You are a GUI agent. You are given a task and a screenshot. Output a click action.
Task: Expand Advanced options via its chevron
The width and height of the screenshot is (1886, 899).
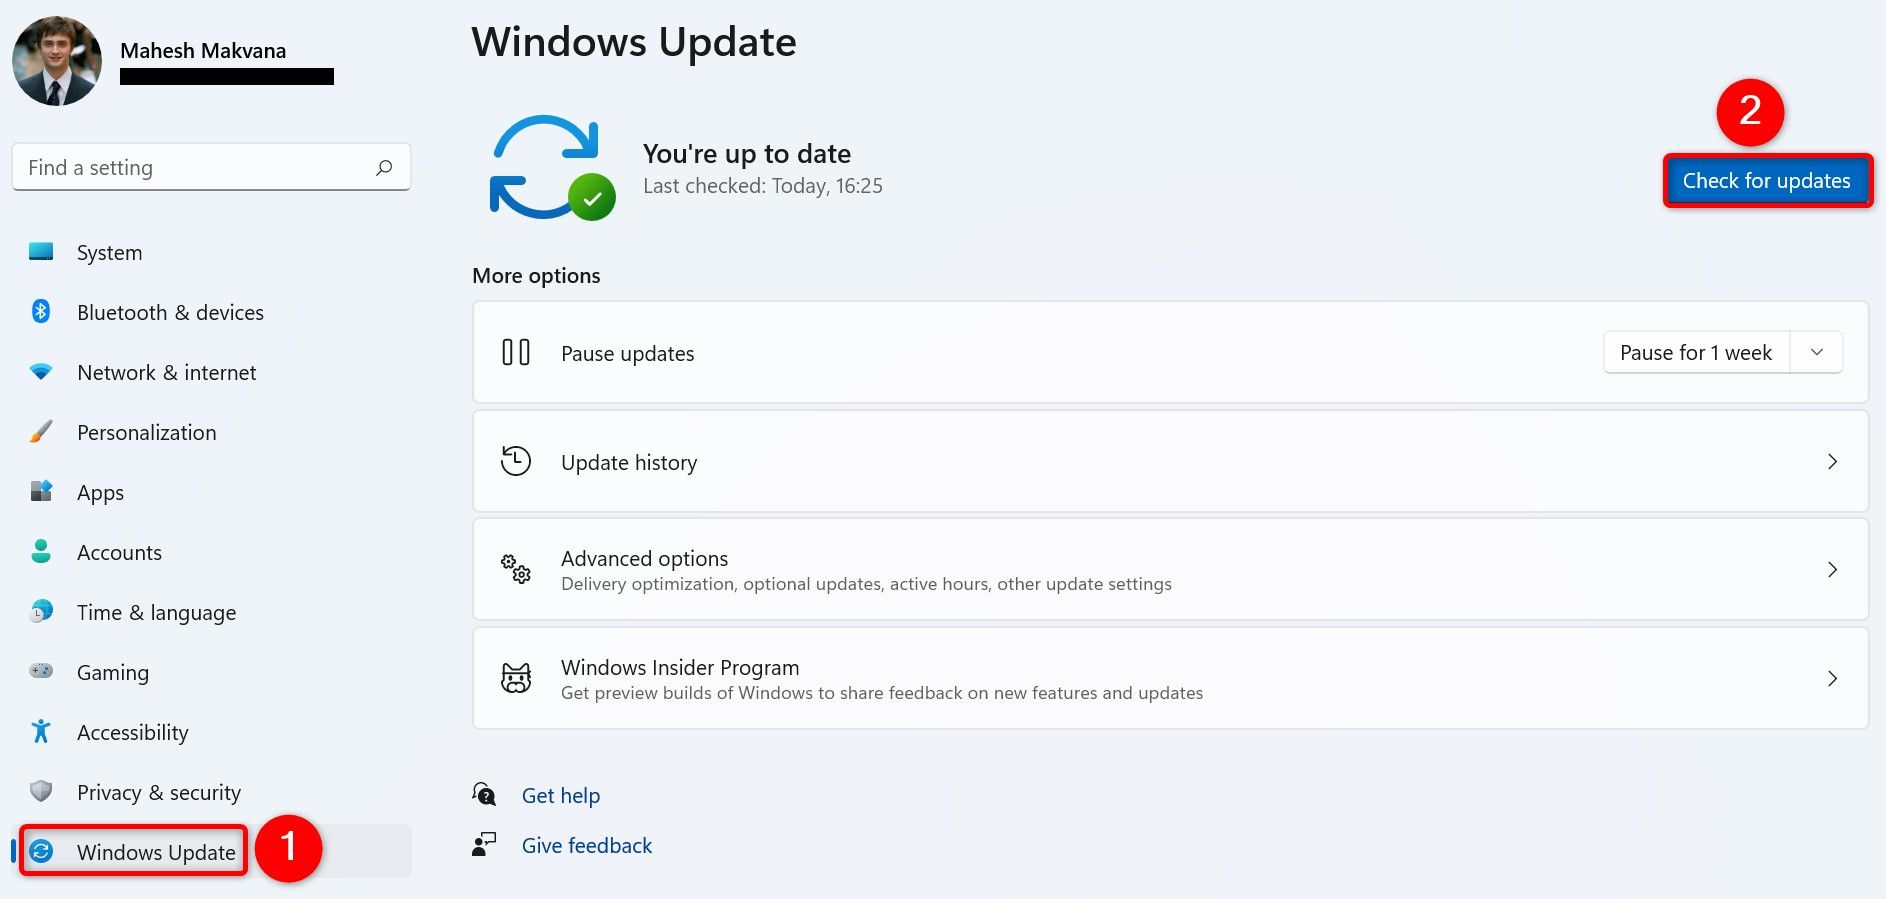(x=1832, y=569)
